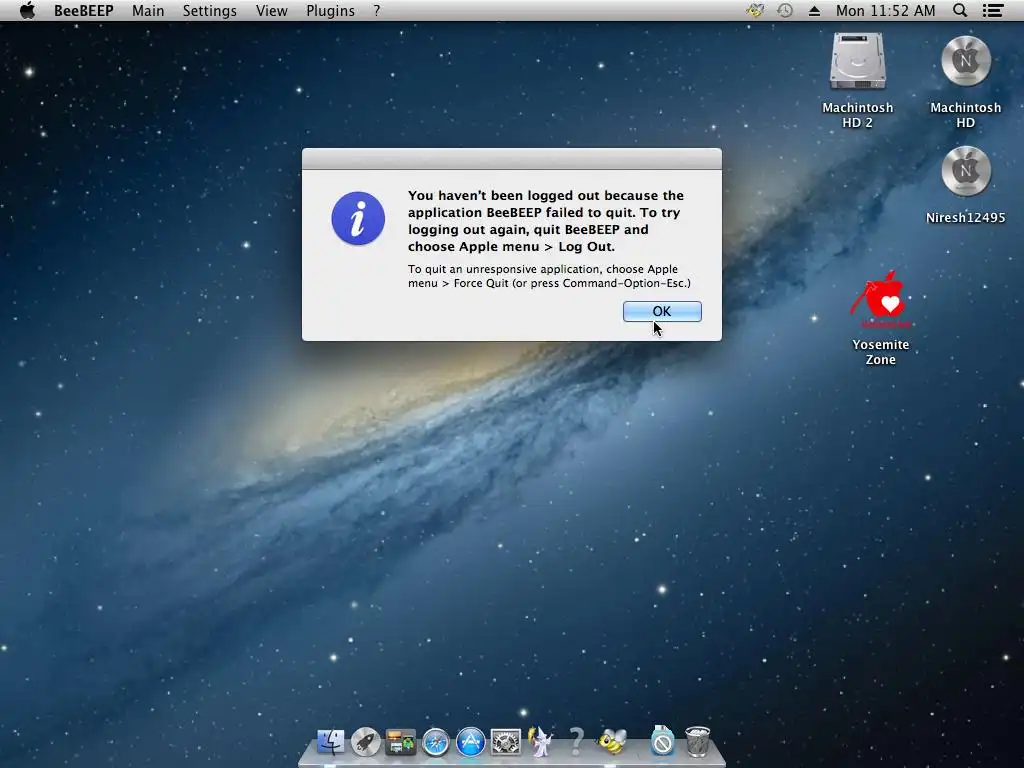Click the Niresh12495 label text
Image resolution: width=1024 pixels, height=768 pixels.
point(965,217)
